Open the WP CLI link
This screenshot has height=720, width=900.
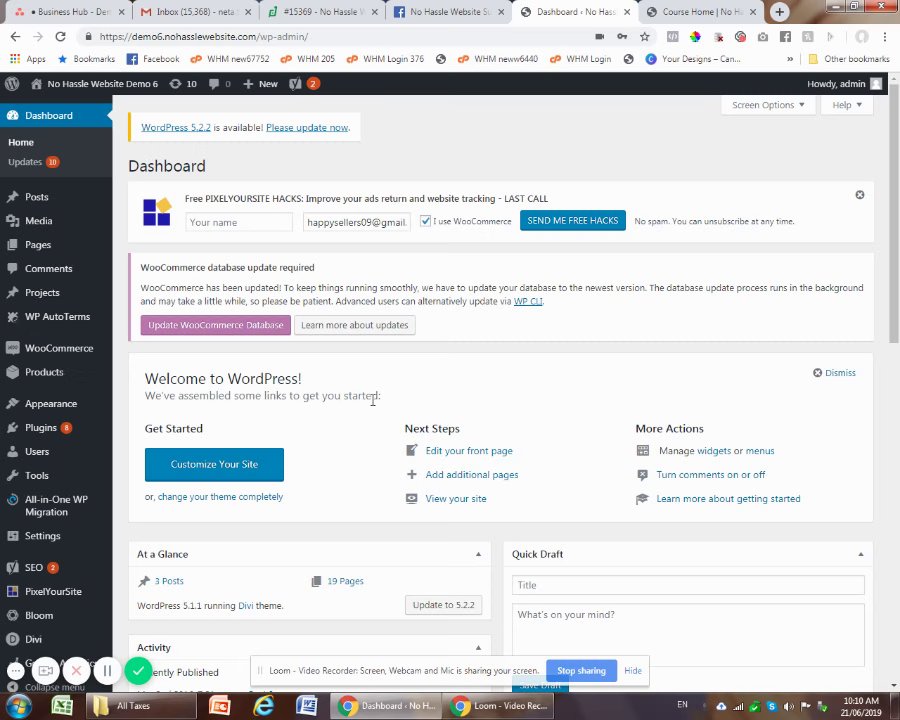pyautogui.click(x=528, y=301)
